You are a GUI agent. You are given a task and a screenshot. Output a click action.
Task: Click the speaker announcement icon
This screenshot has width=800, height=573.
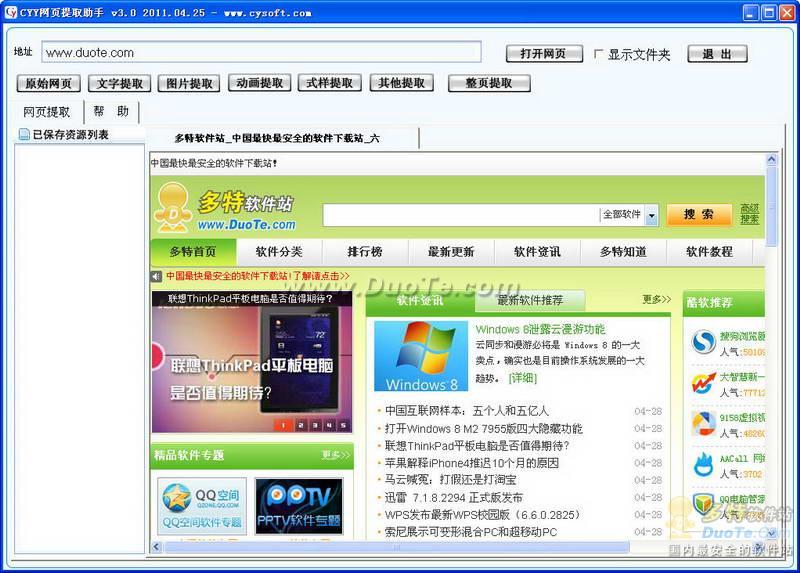point(156,277)
